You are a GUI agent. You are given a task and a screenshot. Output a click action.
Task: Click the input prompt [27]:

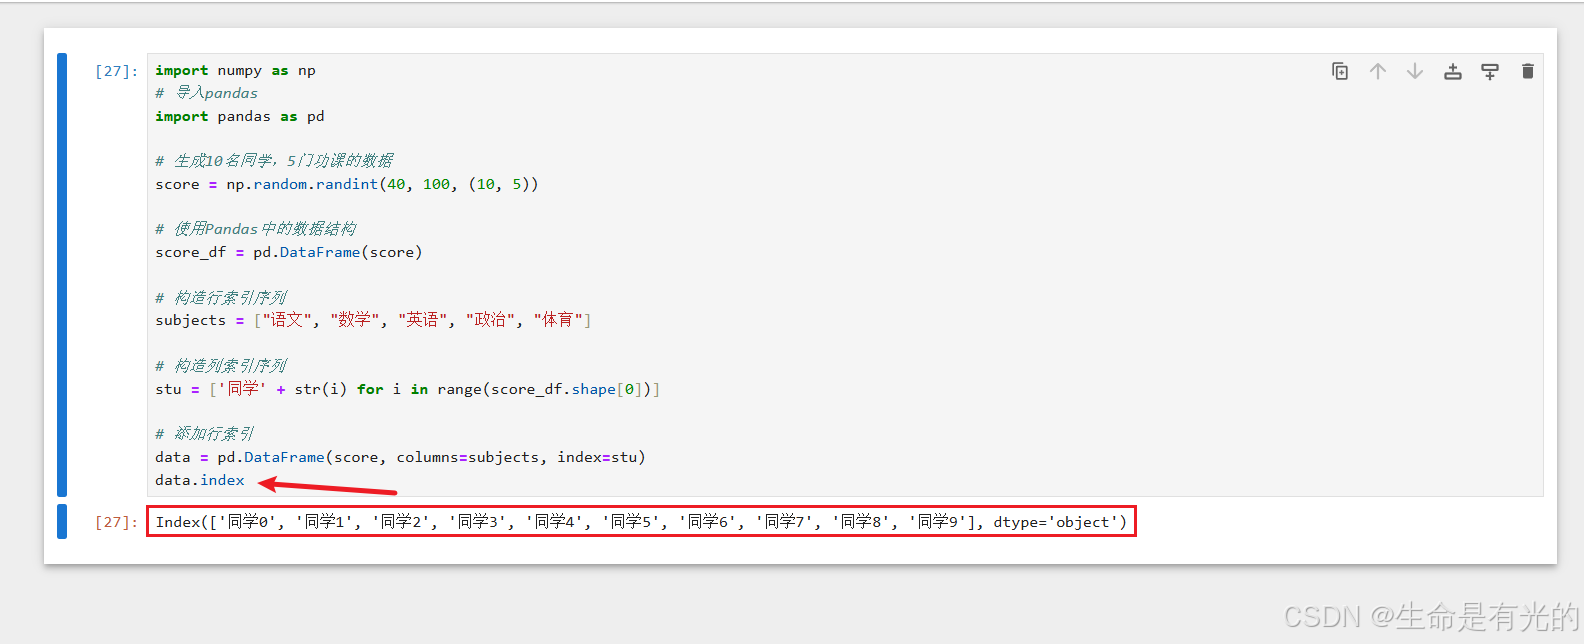point(117,71)
